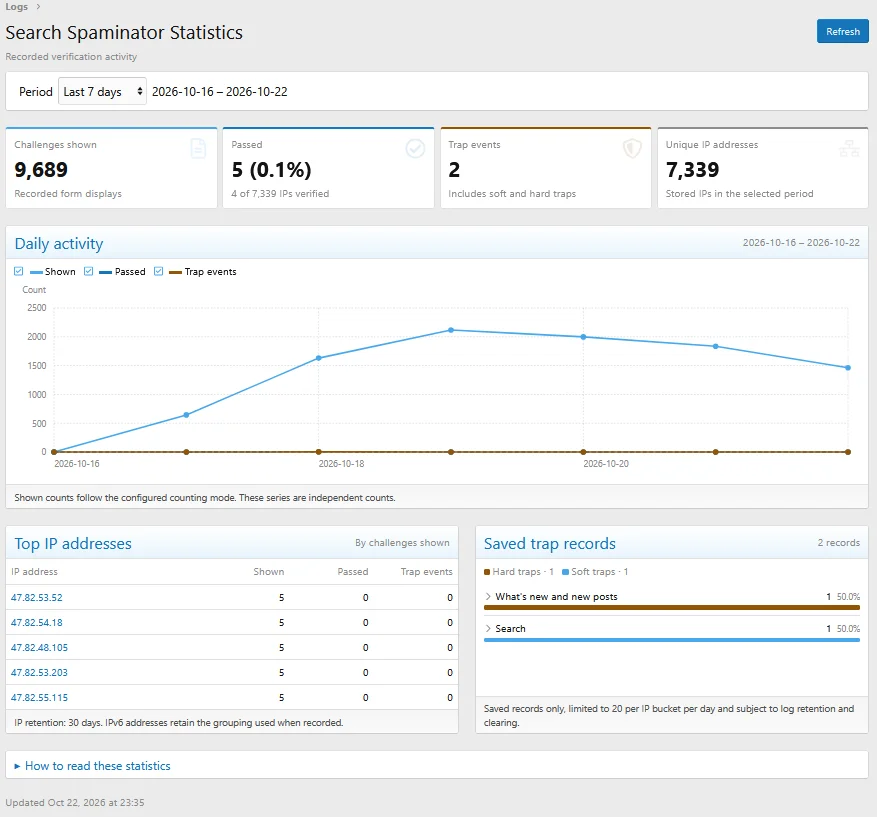This screenshot has height=817, width=877.
Task: Click the Daily activity heading
Action: click(59, 244)
